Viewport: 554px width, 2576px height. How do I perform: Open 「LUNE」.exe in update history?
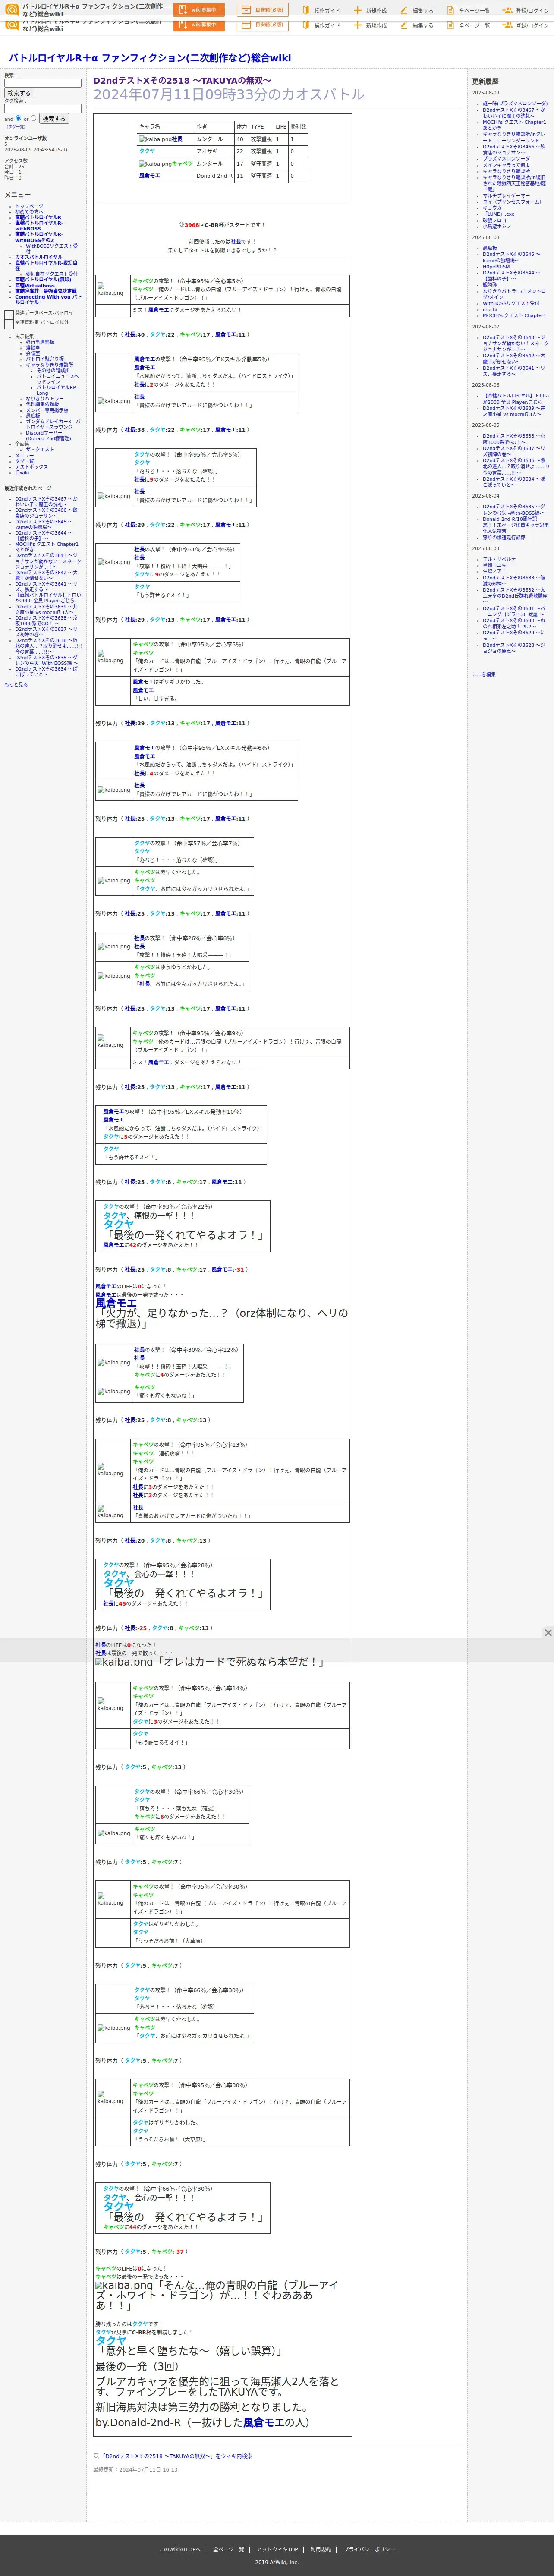499,214
